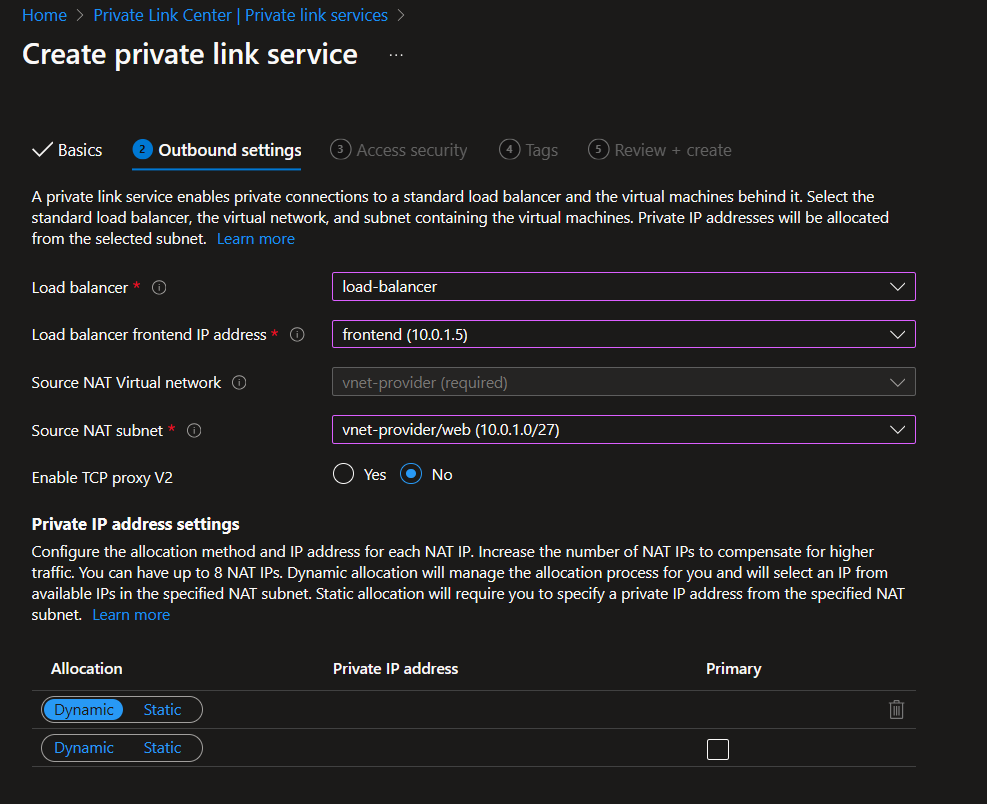Open the Load balancer dropdown
987x804 pixels.
coord(624,287)
